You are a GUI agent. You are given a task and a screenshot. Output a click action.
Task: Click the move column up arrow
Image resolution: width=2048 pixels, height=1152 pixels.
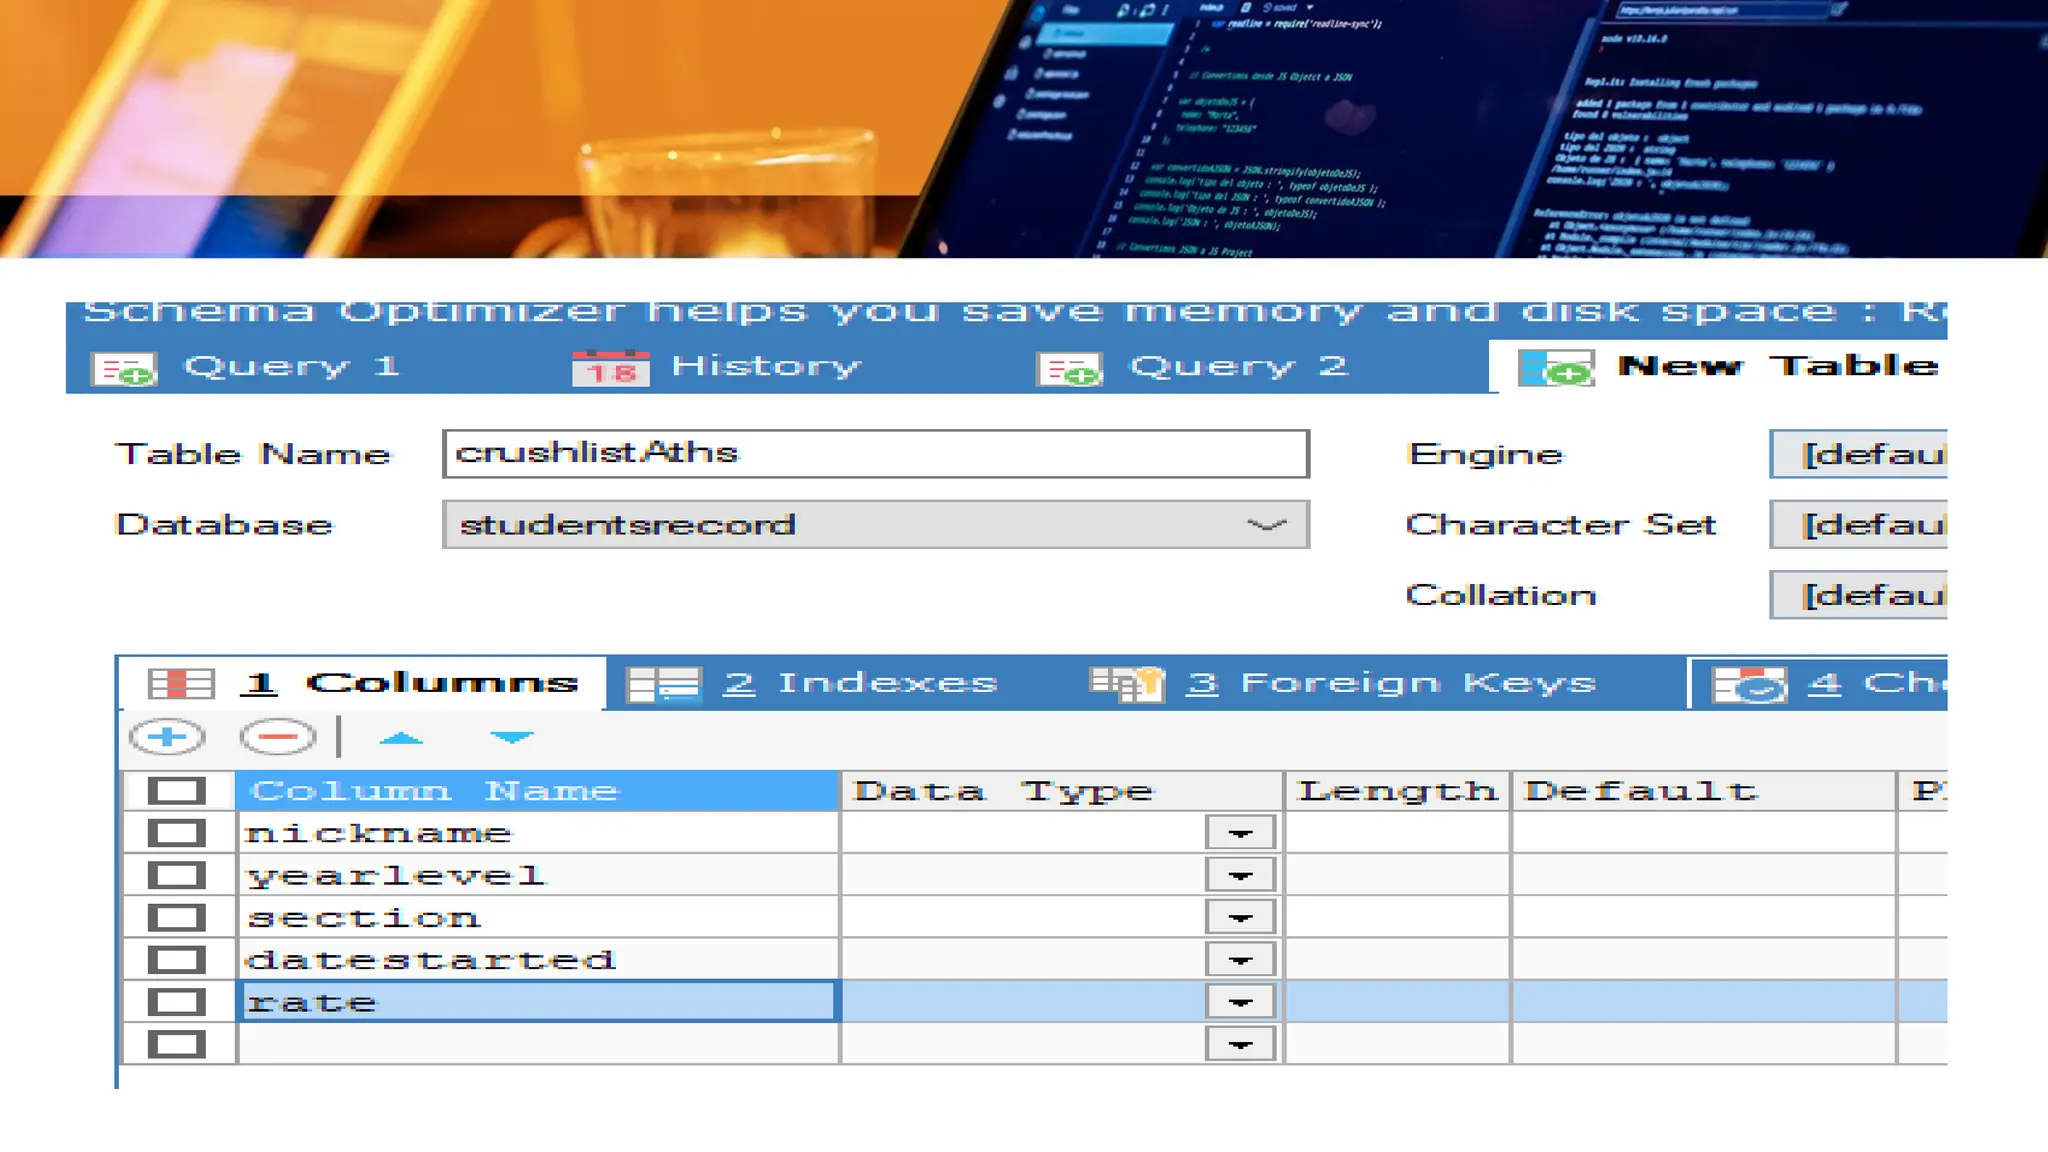coord(401,738)
